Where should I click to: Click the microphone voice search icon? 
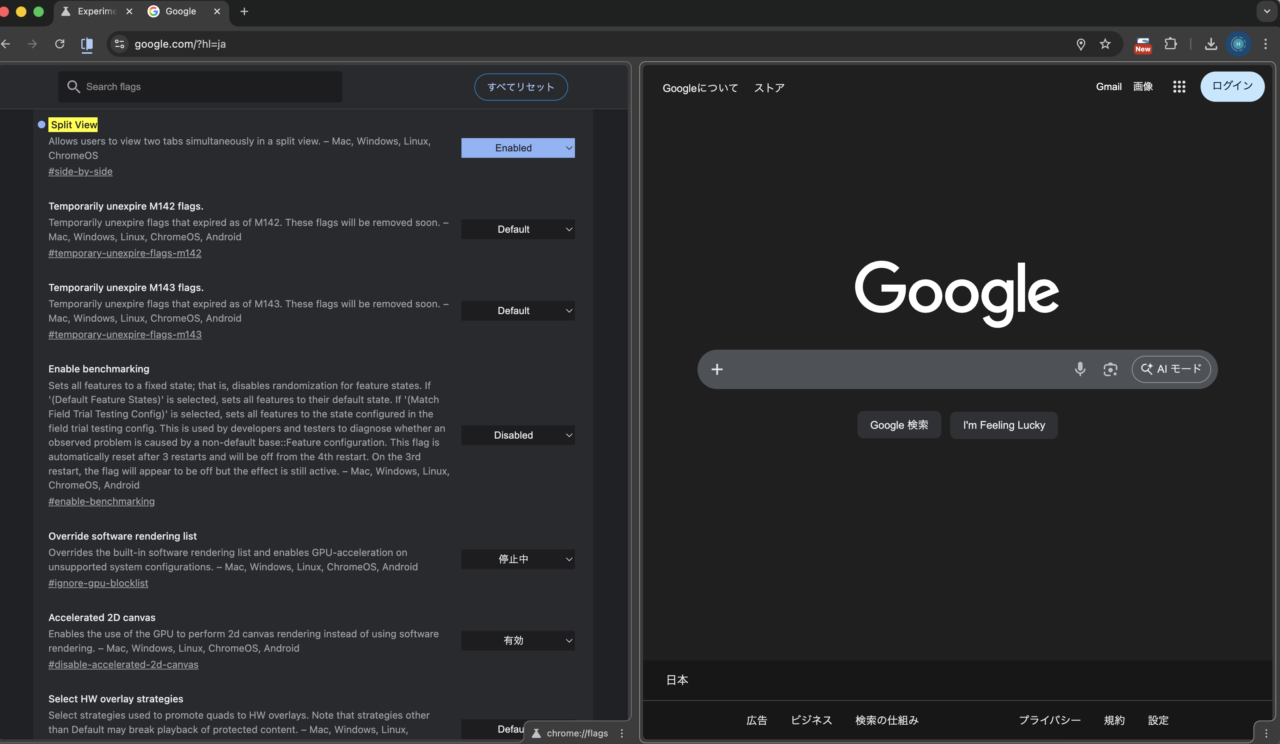pos(1080,369)
